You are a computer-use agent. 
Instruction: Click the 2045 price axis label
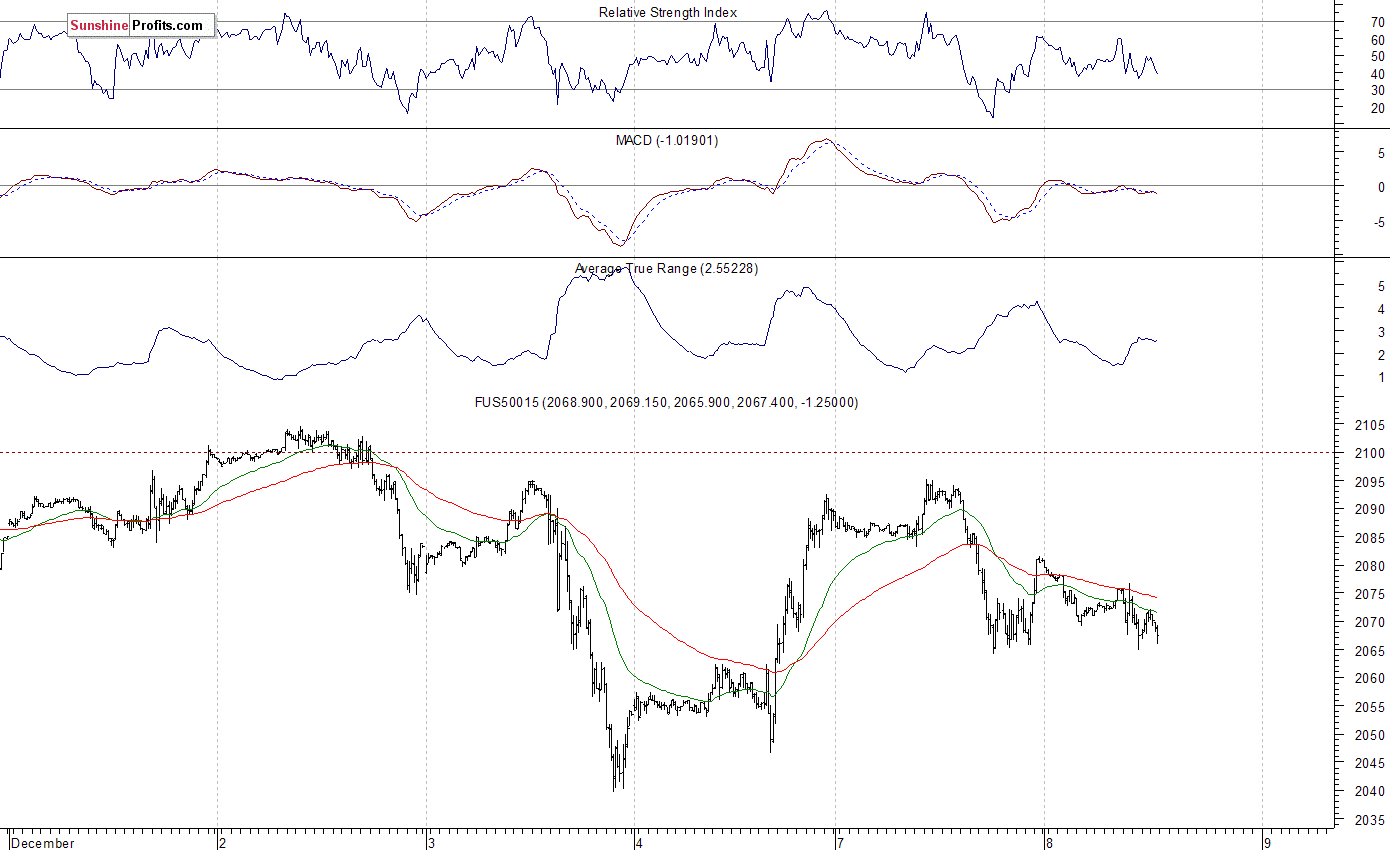[x=1371, y=763]
